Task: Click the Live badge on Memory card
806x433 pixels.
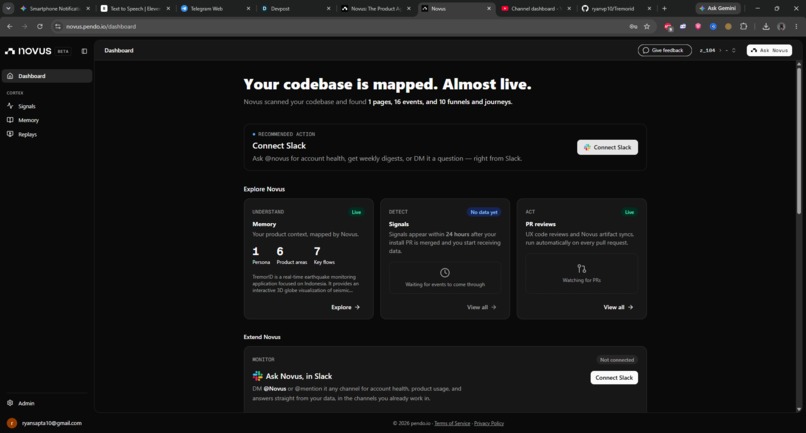Action: pos(356,212)
